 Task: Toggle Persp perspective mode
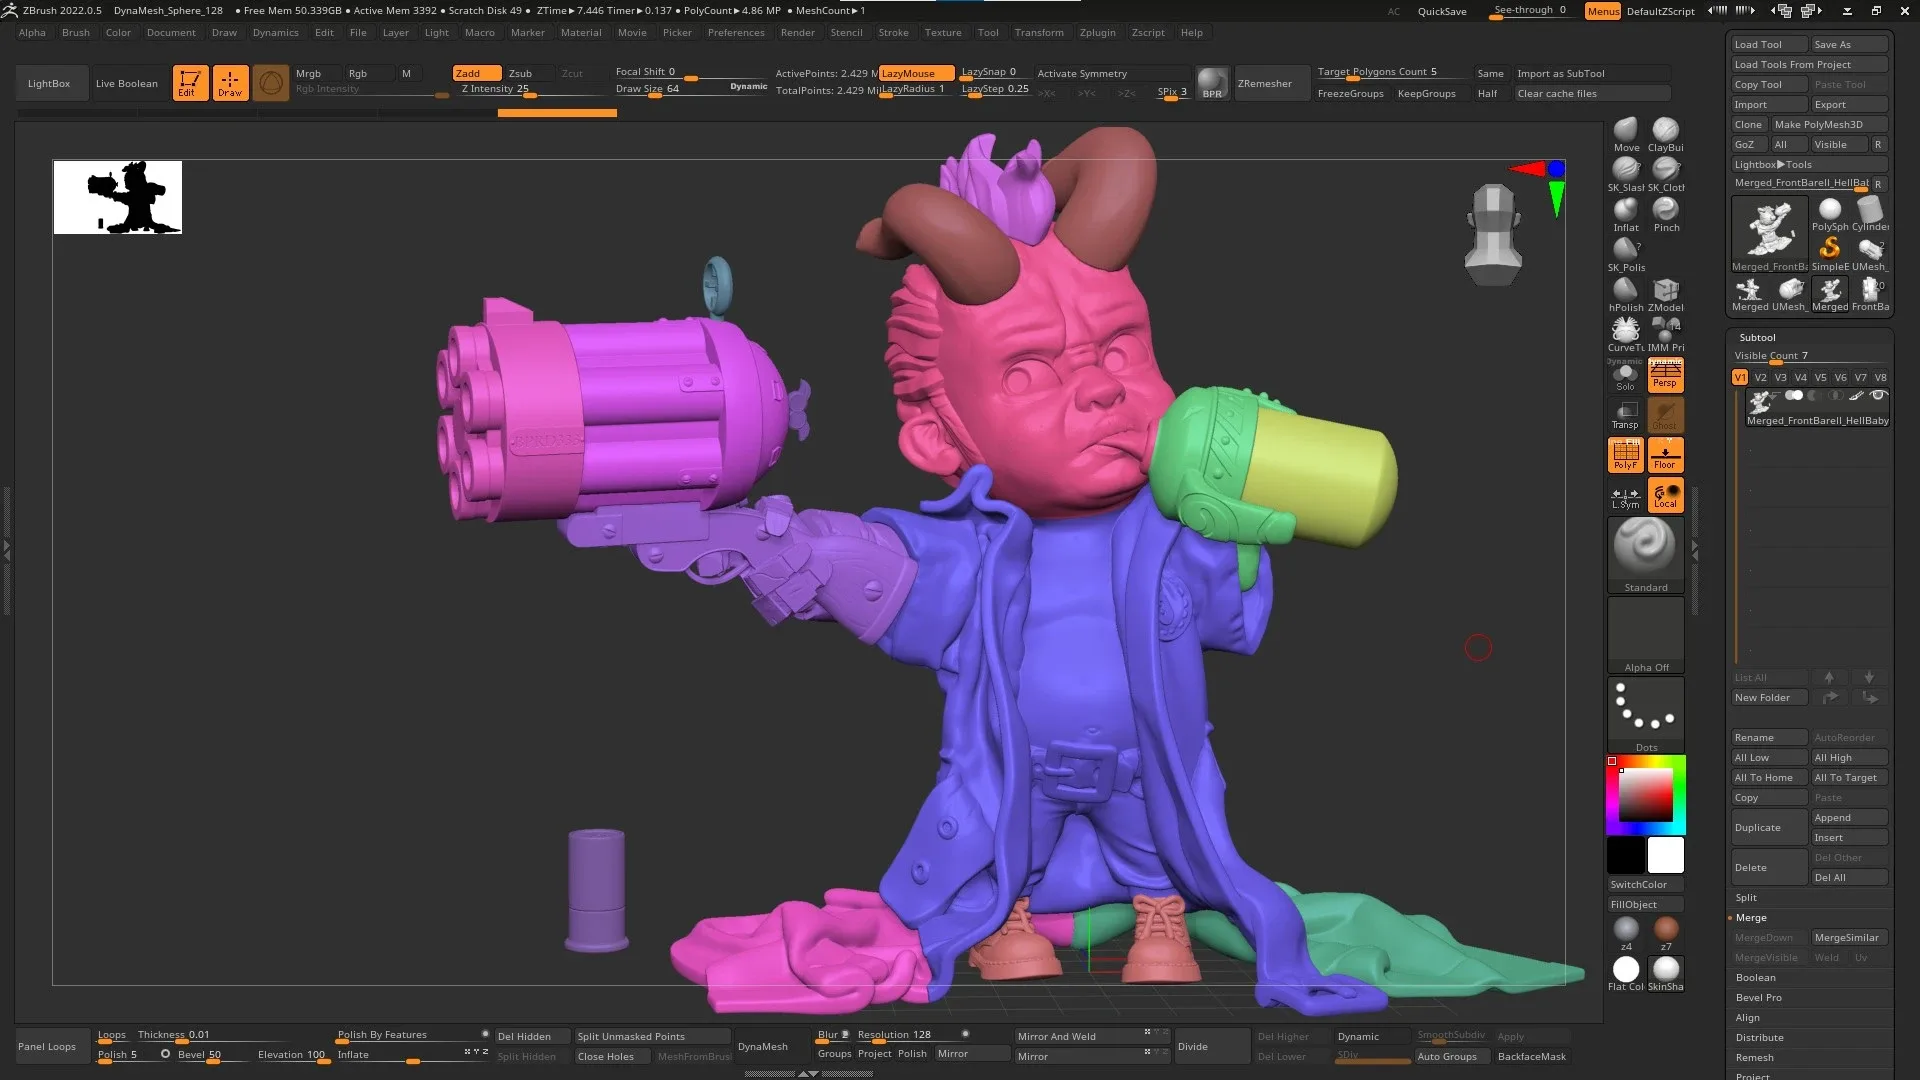(x=1665, y=374)
